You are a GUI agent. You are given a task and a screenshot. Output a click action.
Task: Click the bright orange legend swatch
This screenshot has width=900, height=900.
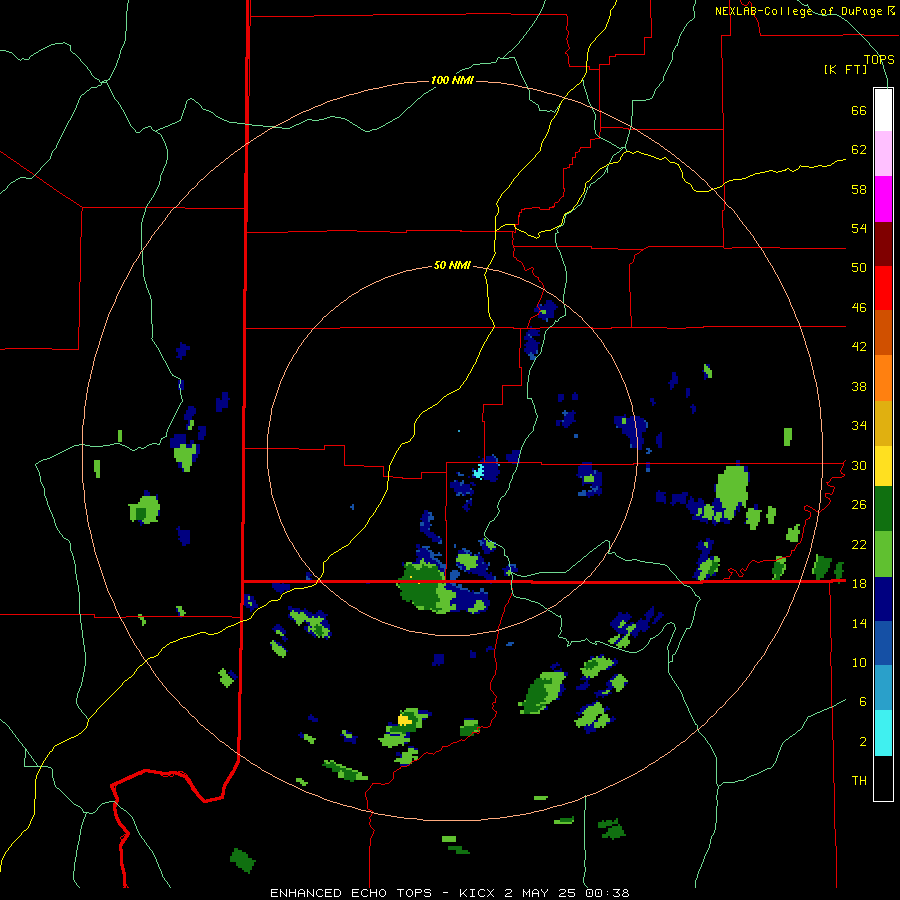tap(883, 378)
